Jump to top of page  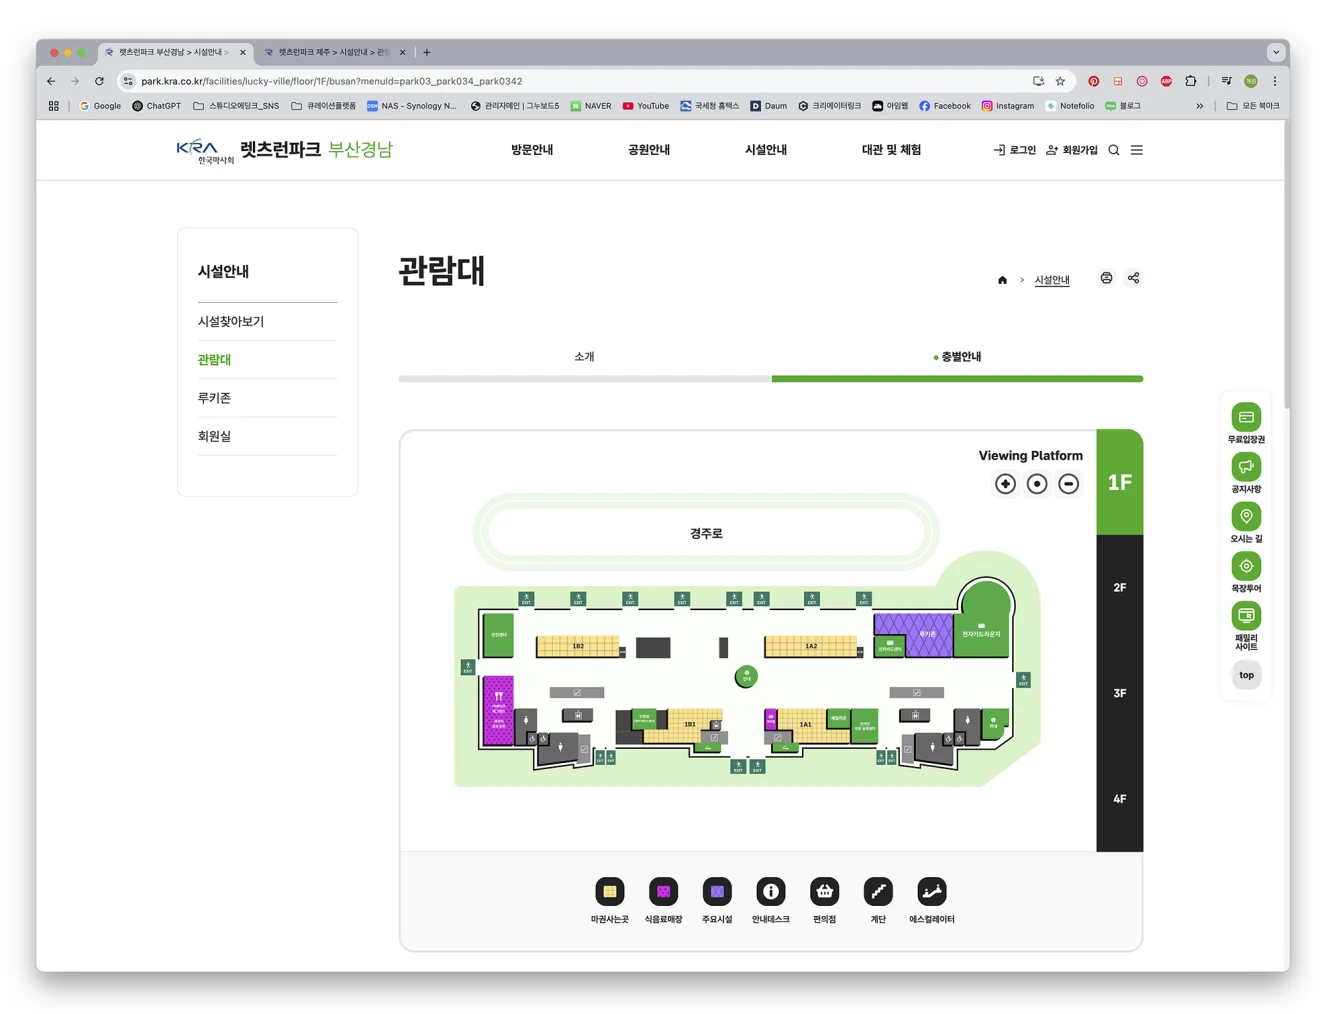pos(1246,675)
